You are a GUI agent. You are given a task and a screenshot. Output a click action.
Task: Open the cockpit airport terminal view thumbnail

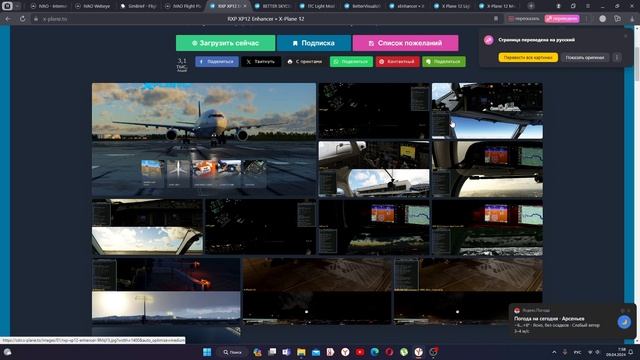374,169
